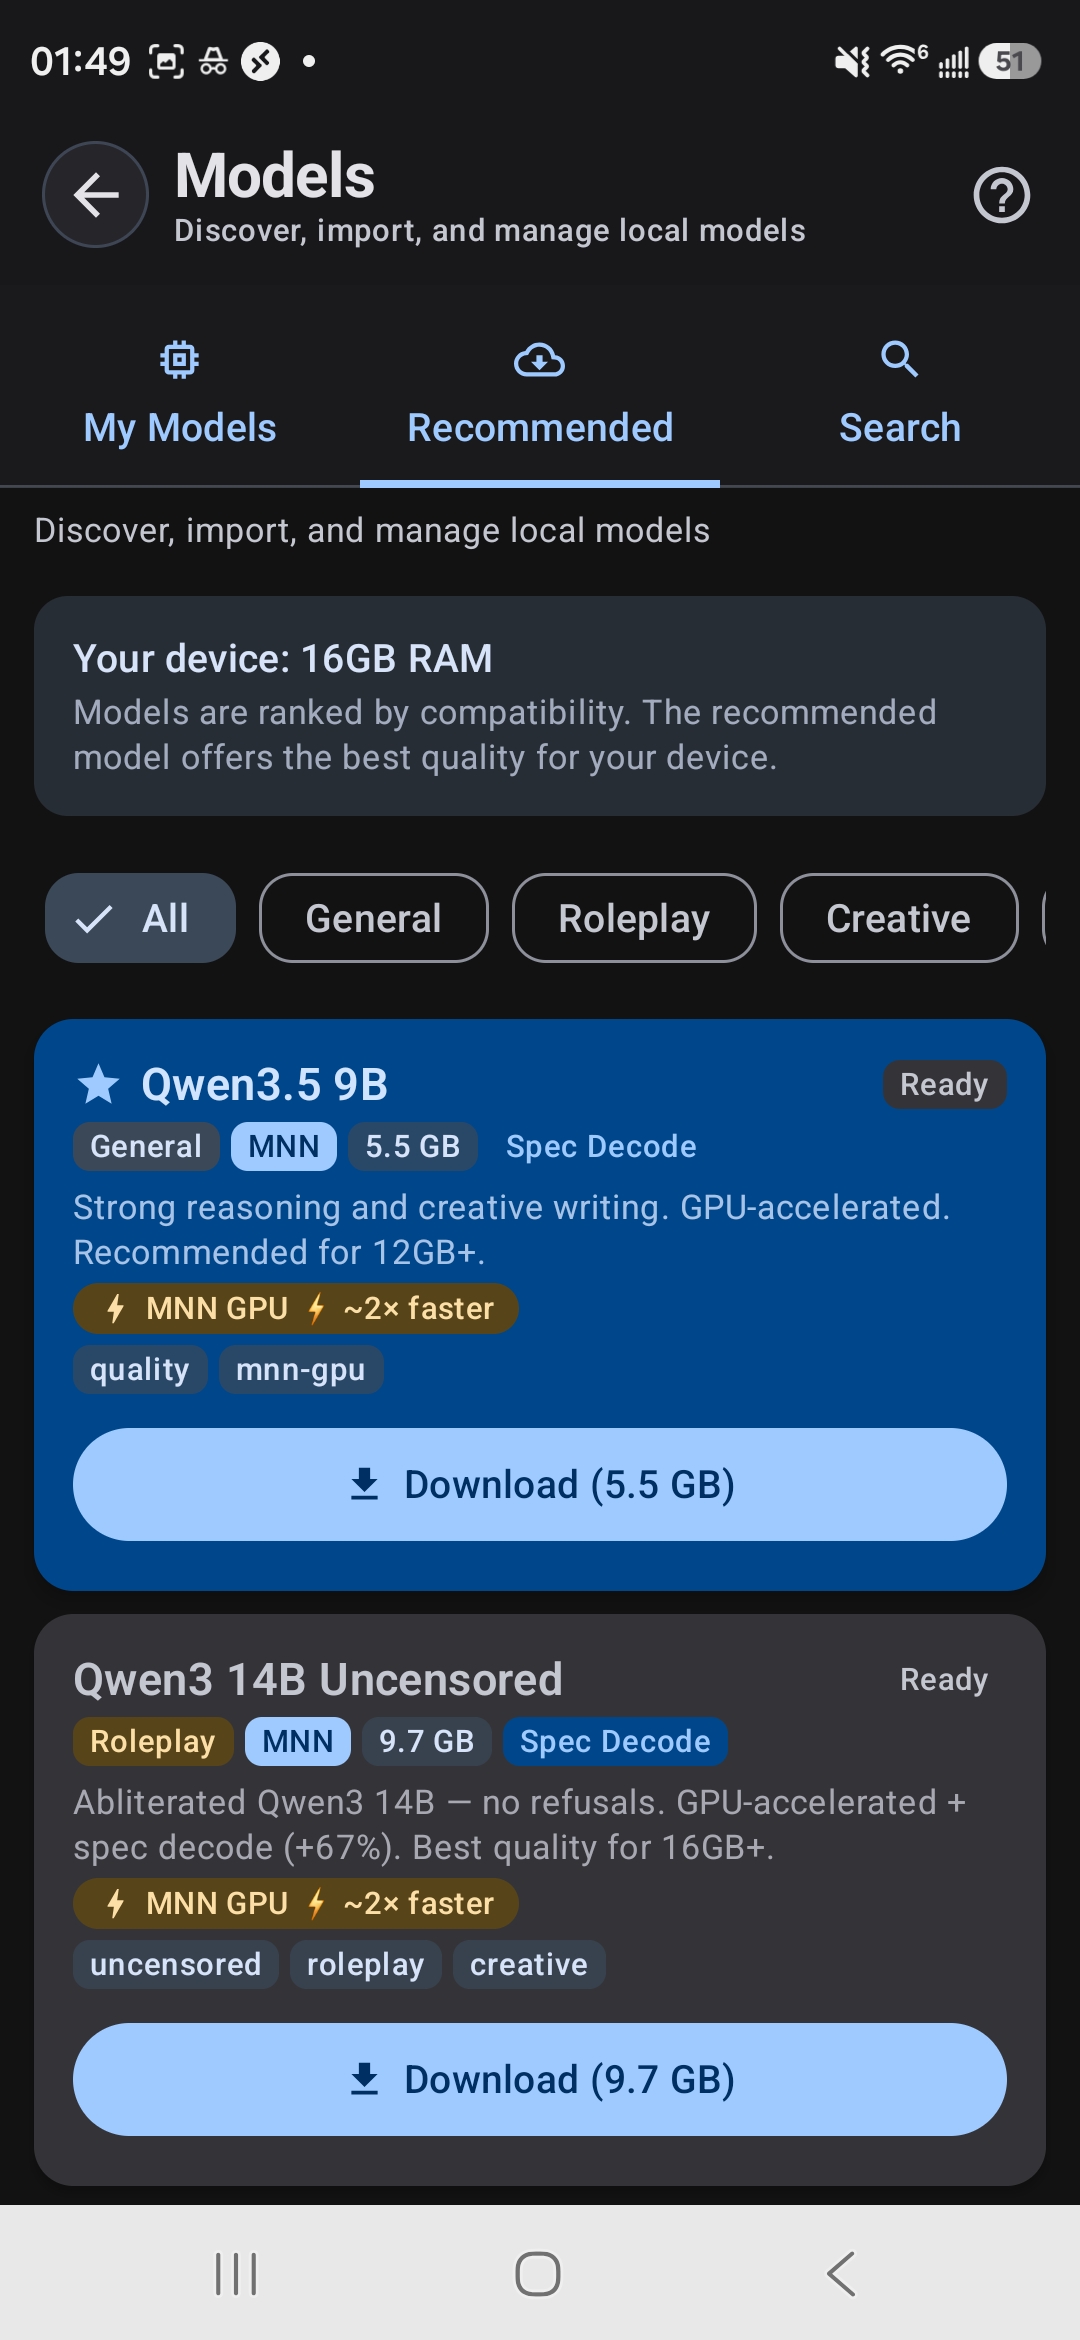The image size is (1080, 2340).
Task: Open the Qwen3 14B Uncensored model card
Action: [x=318, y=1678]
